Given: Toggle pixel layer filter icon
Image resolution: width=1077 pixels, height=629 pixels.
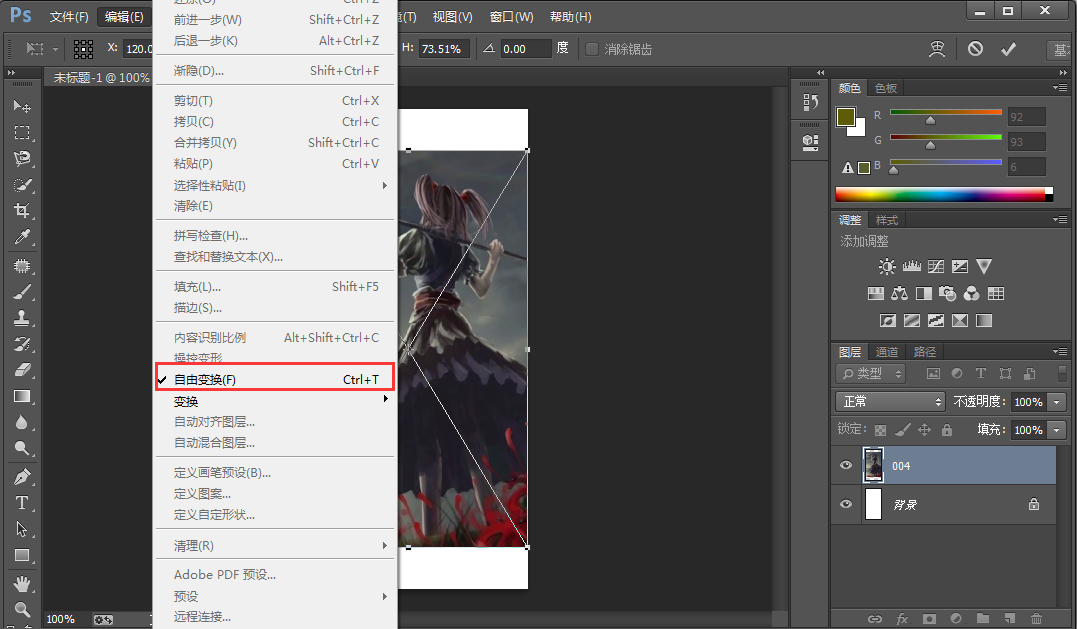Looking at the screenshot, I should 933,374.
